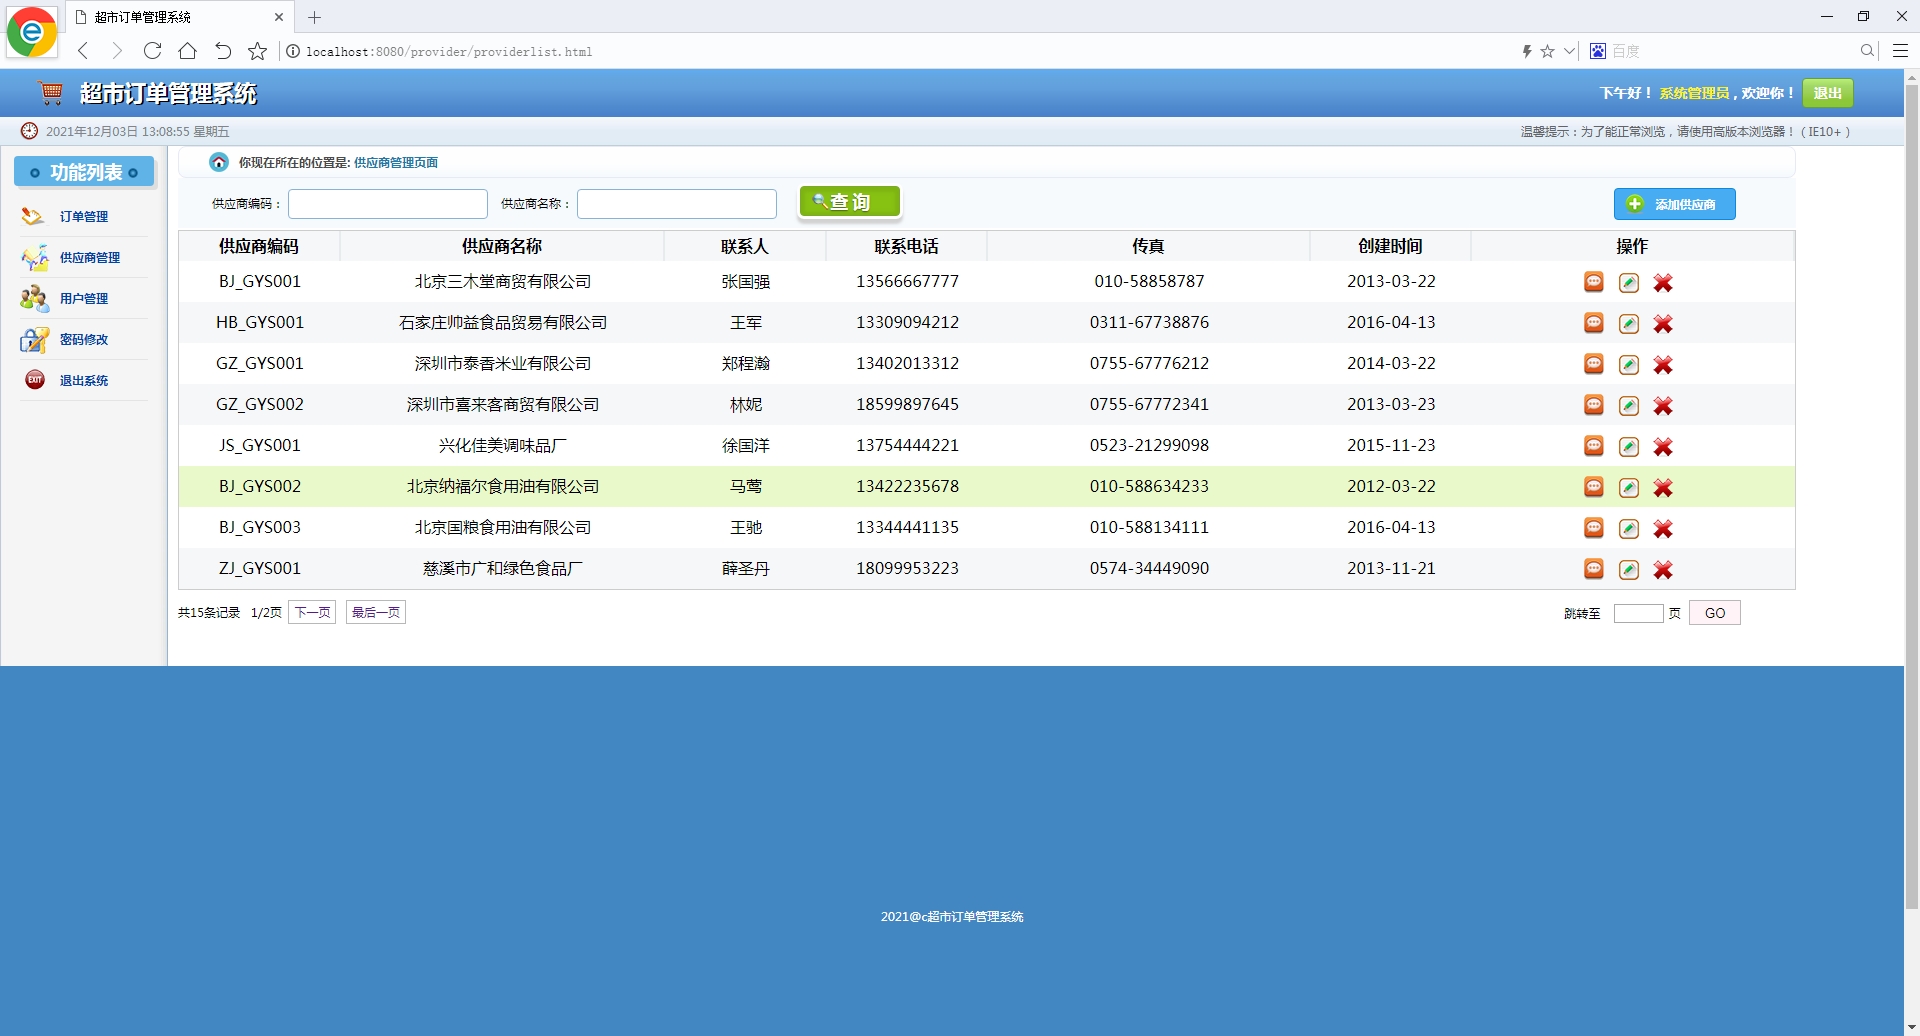Click the 供应商名称 search input field
Viewport: 1920px width, 1036px height.
(x=676, y=203)
